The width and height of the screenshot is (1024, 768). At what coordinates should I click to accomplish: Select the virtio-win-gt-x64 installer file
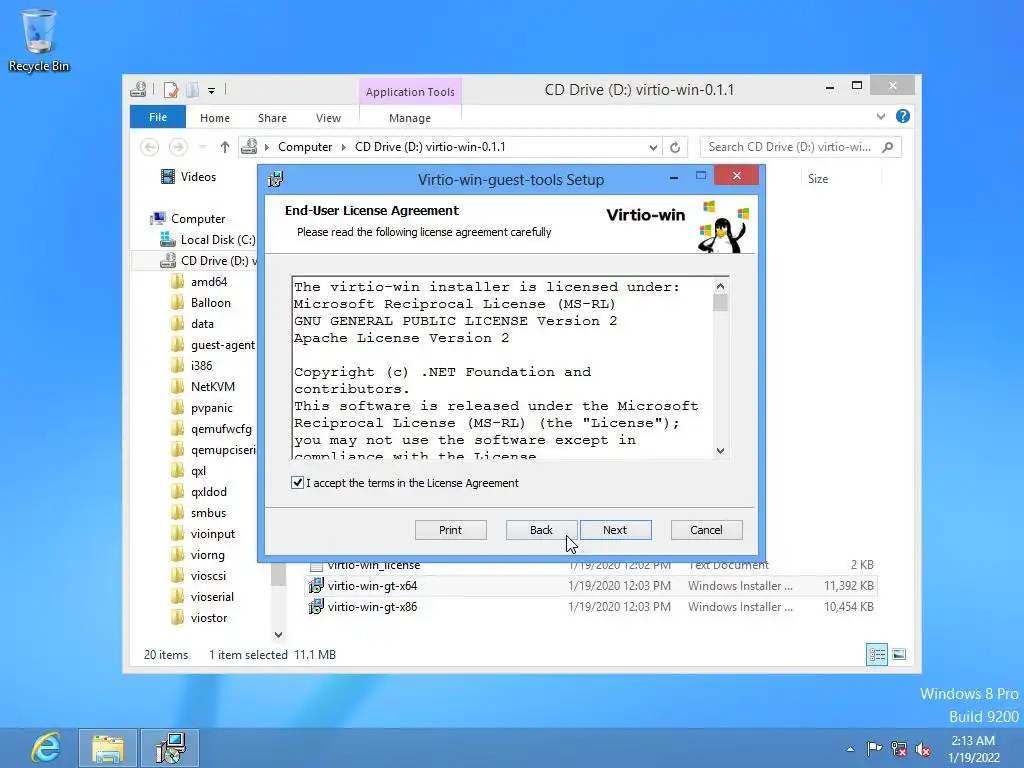(591, 586)
